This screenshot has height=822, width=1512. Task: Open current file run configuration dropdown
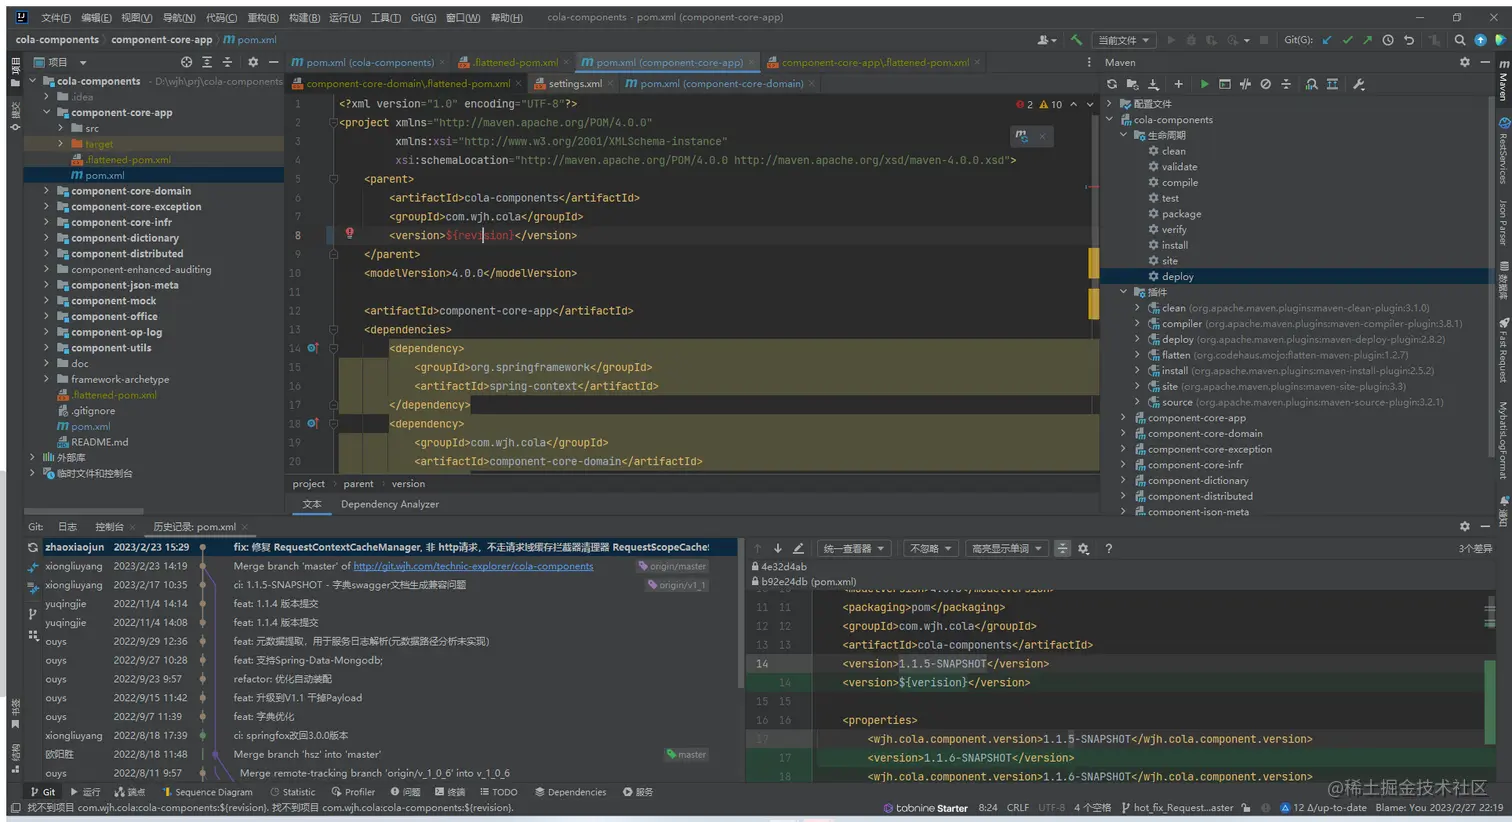1124,40
